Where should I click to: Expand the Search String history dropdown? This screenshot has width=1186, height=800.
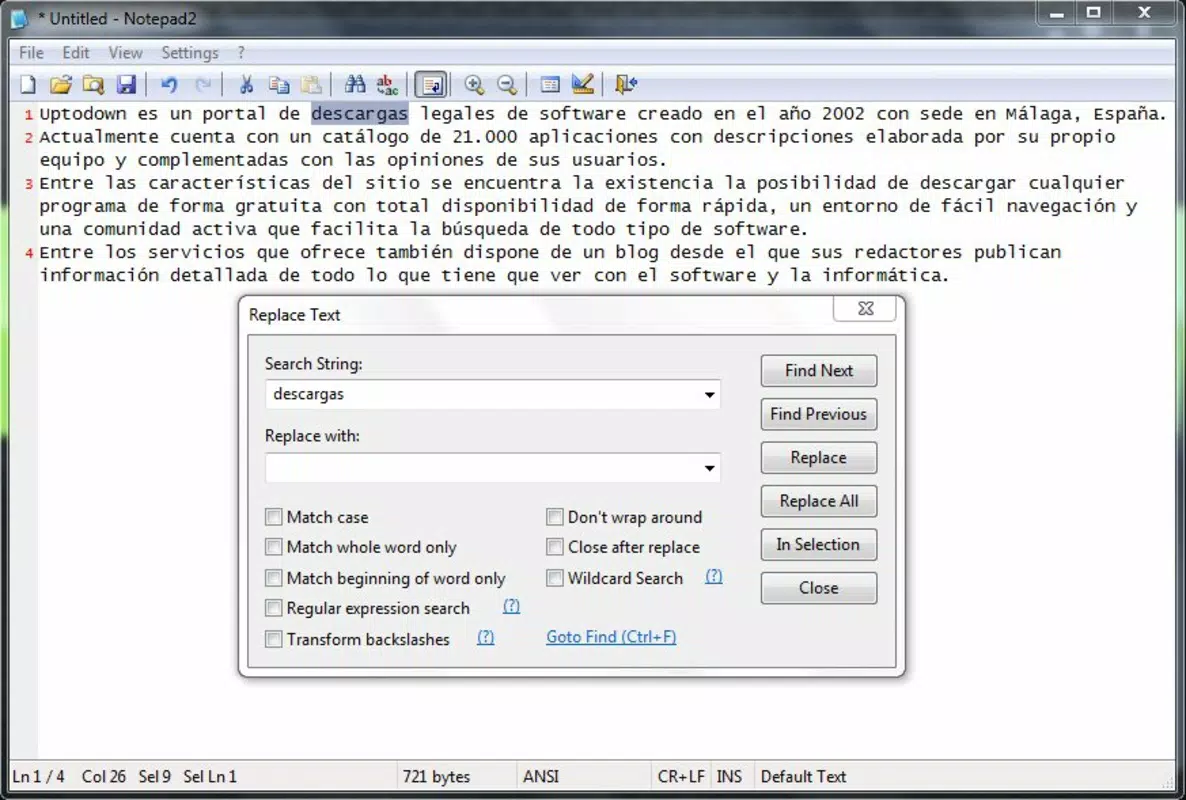(x=709, y=395)
